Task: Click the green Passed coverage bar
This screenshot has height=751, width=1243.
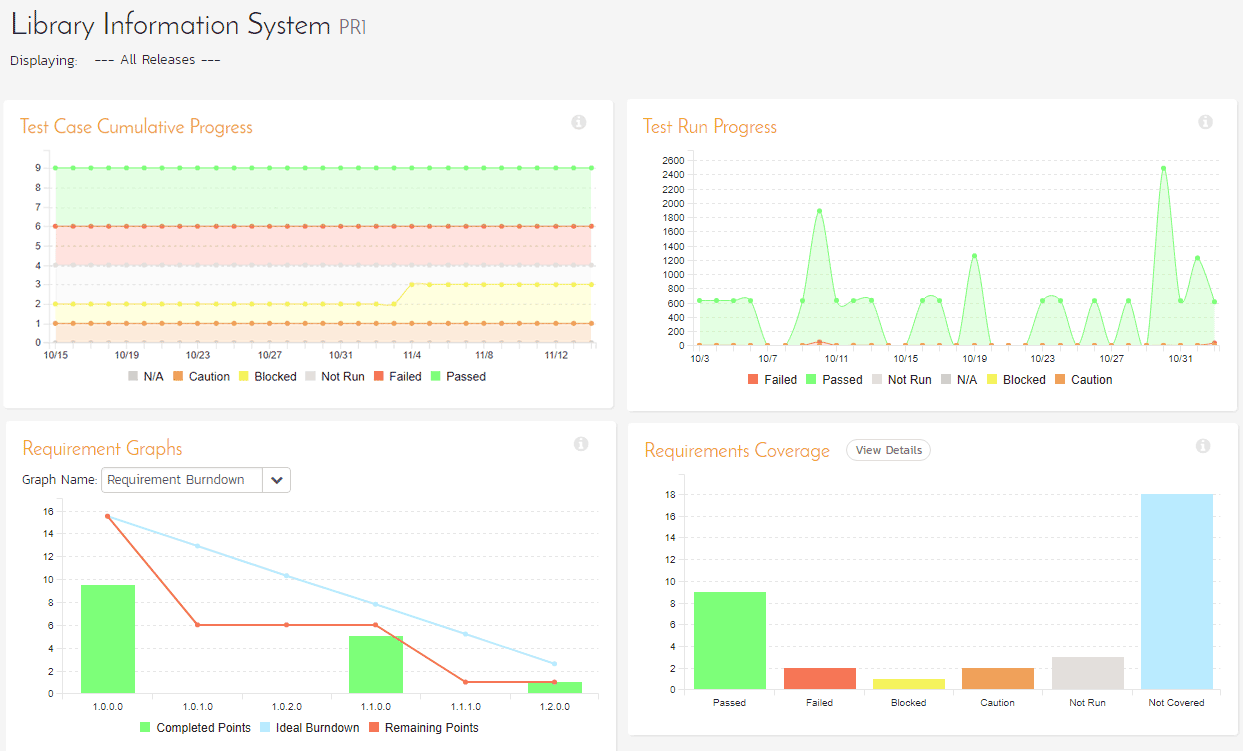Action: pyautogui.click(x=729, y=640)
